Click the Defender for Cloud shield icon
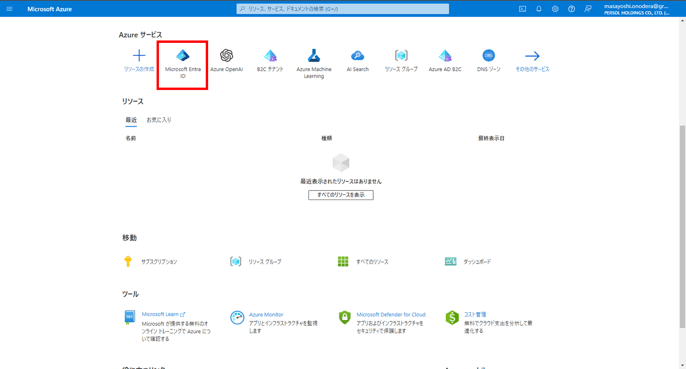This screenshot has height=369, width=686. point(345,317)
